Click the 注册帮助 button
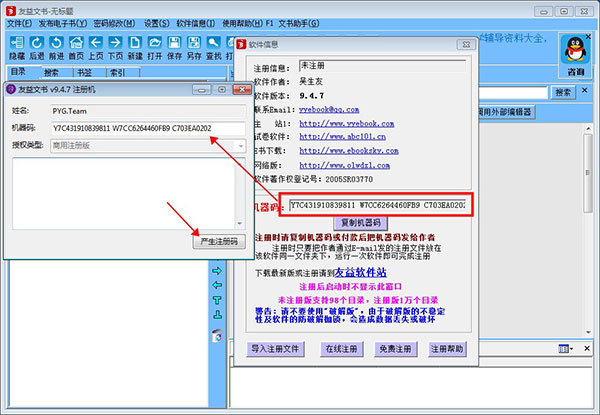 click(447, 349)
